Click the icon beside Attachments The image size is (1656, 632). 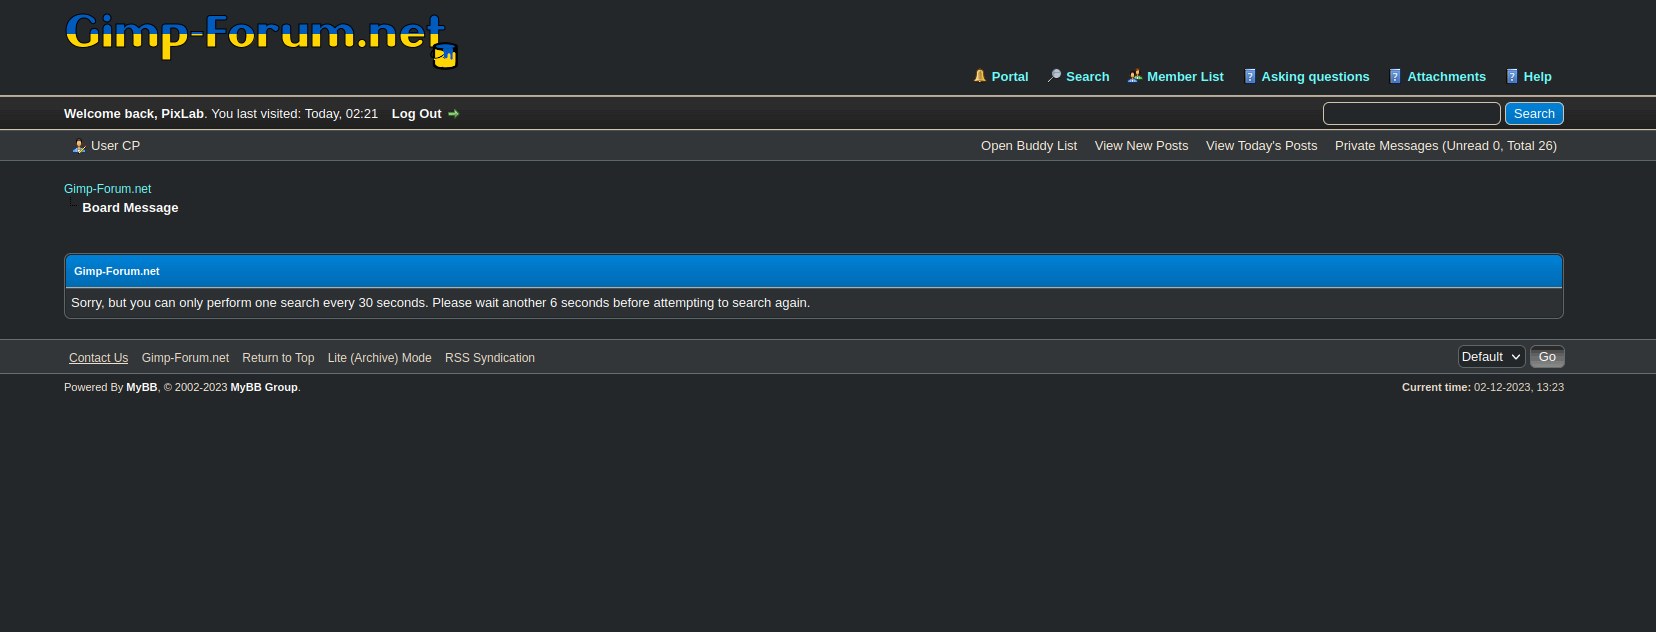1395,76
